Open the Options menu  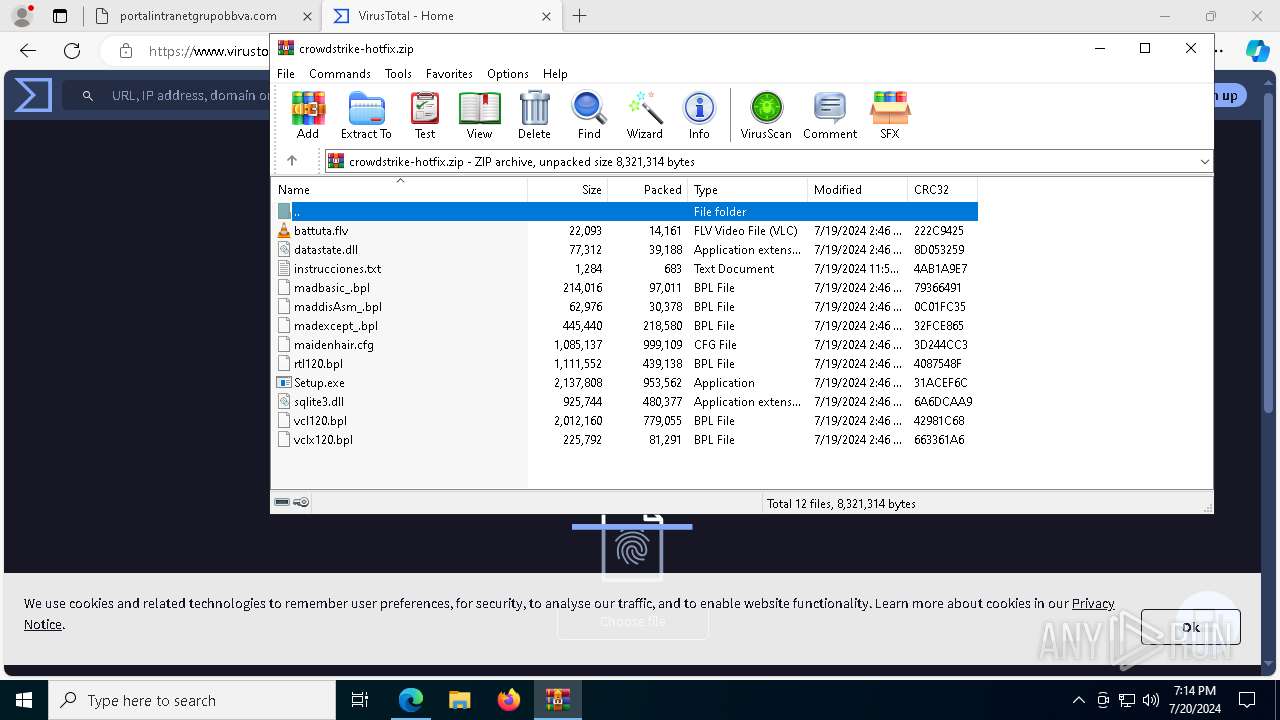point(508,74)
